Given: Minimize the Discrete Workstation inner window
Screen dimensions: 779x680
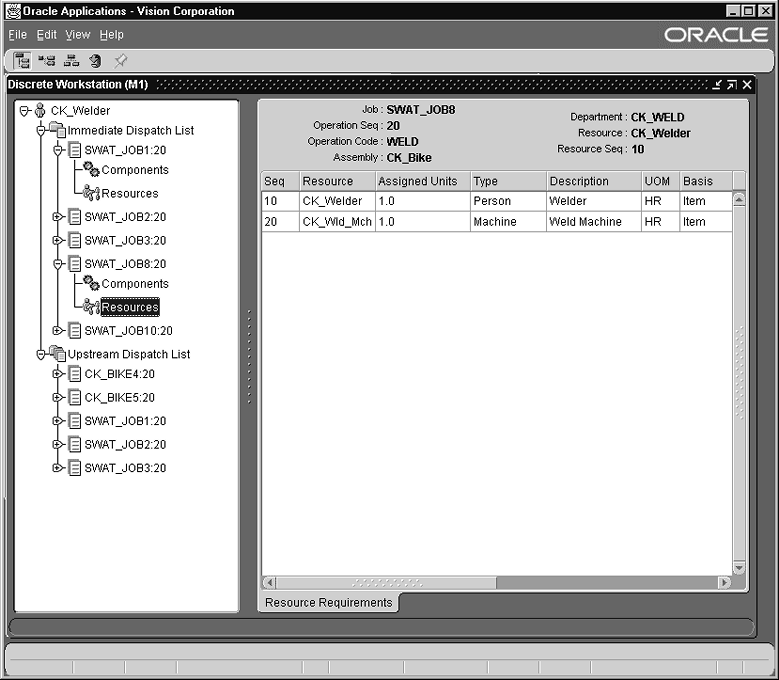Looking at the screenshot, I should (x=716, y=84).
